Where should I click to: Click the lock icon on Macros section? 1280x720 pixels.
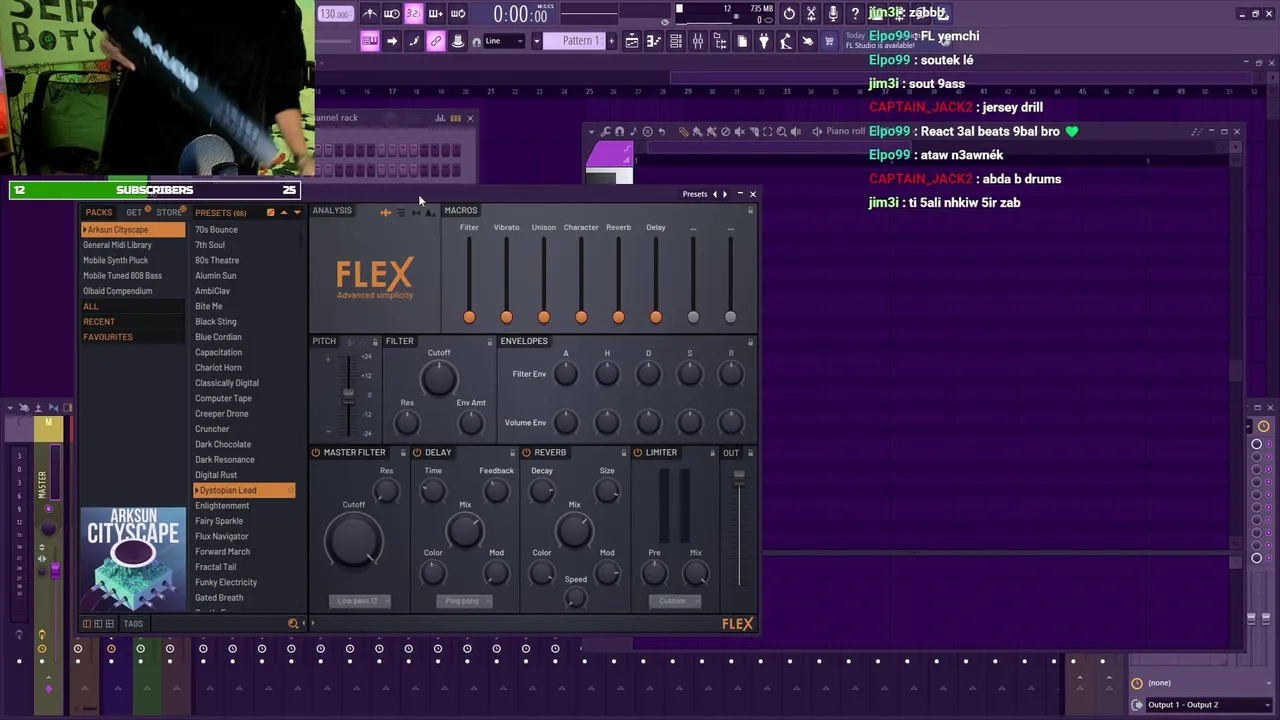[x=750, y=210]
